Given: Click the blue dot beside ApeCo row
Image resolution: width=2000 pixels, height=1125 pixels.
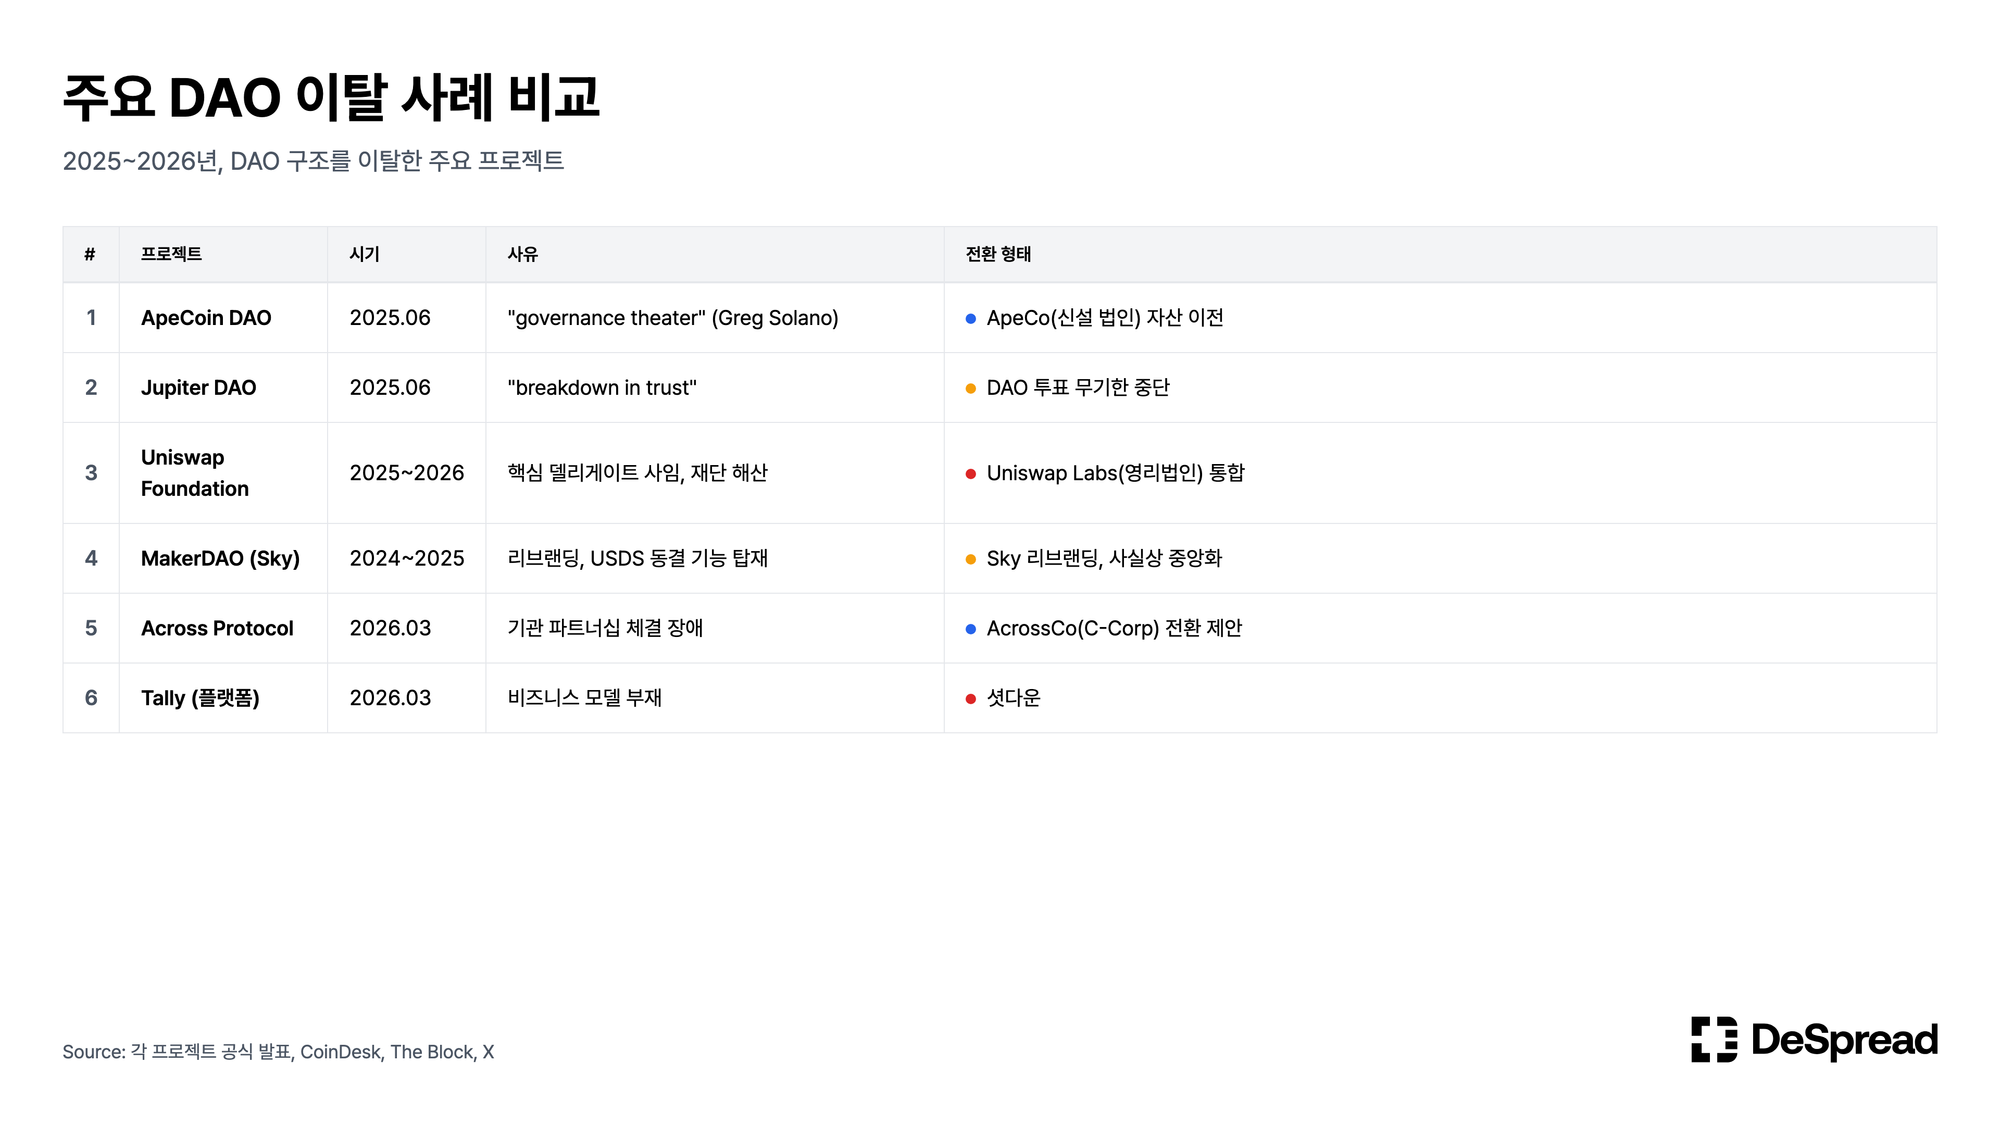Looking at the screenshot, I should point(970,319).
